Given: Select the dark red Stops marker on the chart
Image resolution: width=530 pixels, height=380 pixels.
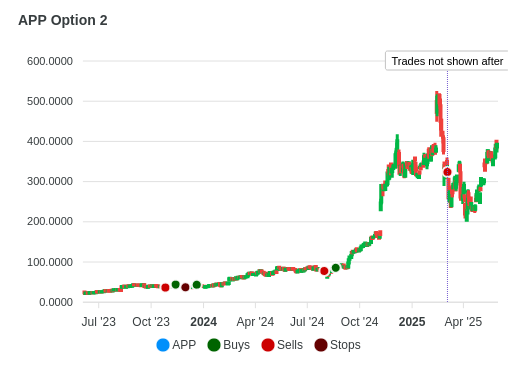Looking at the screenshot, I should [185, 287].
